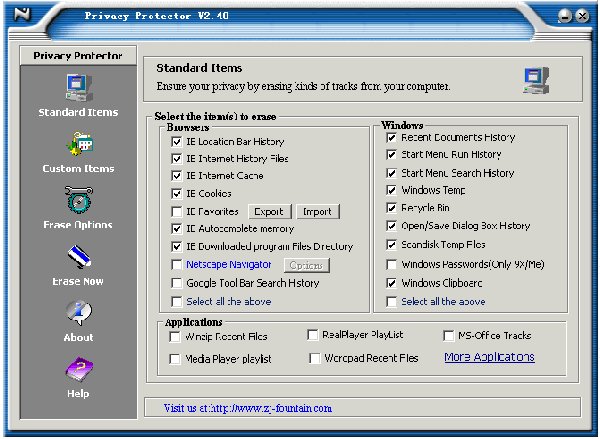This screenshot has width=600, height=439.
Task: Enable Winzip Recent Files checkbox
Action: click(x=175, y=337)
